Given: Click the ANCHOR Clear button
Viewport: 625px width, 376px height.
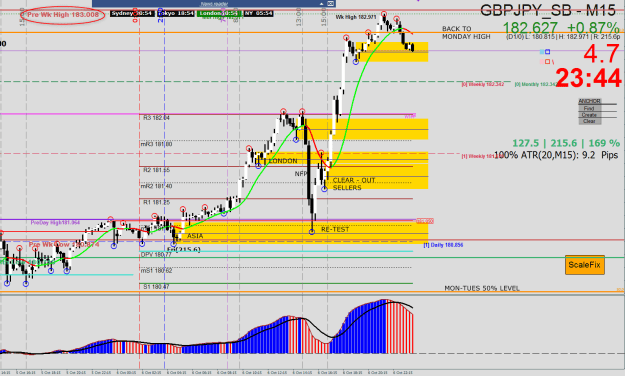Looking at the screenshot, I should pyautogui.click(x=590, y=121).
